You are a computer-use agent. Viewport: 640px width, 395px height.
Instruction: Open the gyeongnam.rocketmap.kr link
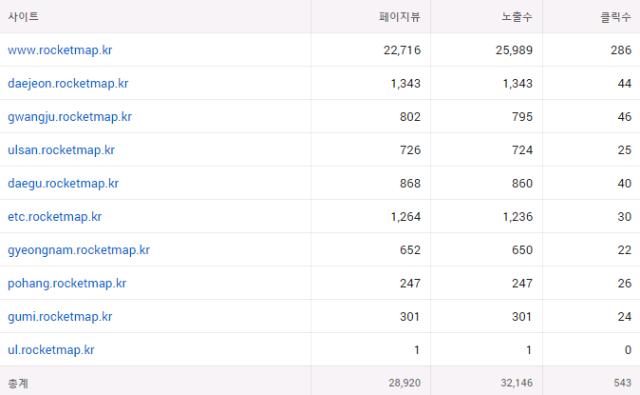tap(78, 250)
